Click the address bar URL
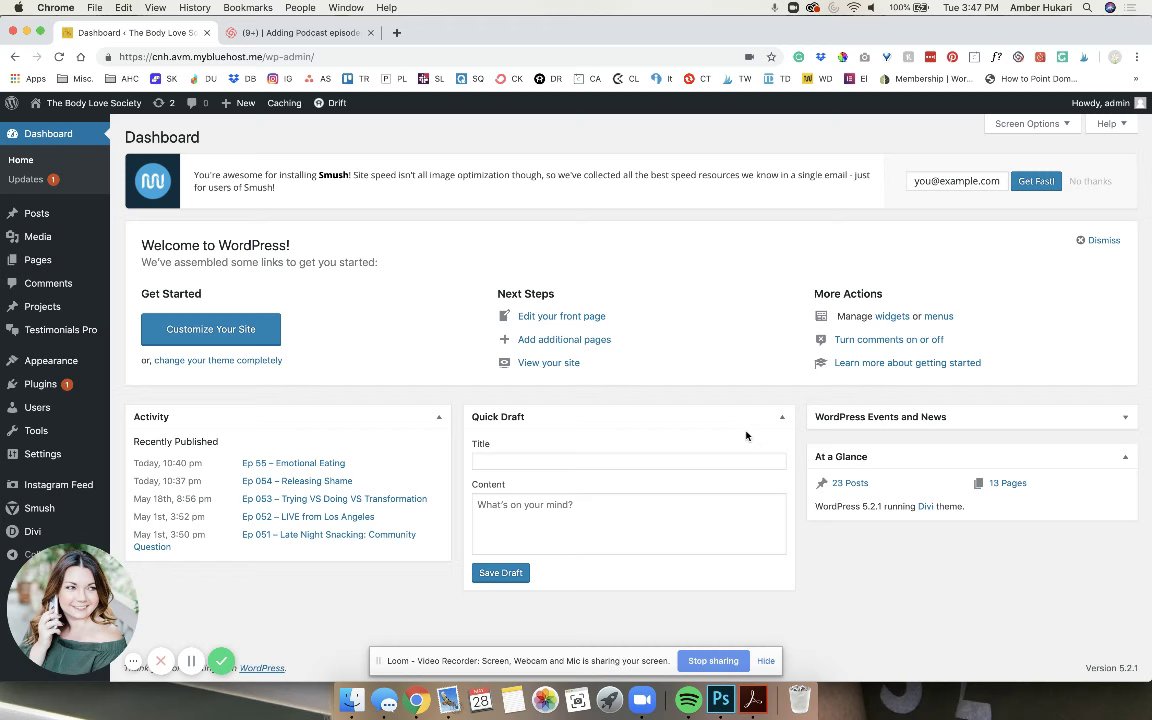Image resolution: width=1152 pixels, height=720 pixels. tap(216, 57)
